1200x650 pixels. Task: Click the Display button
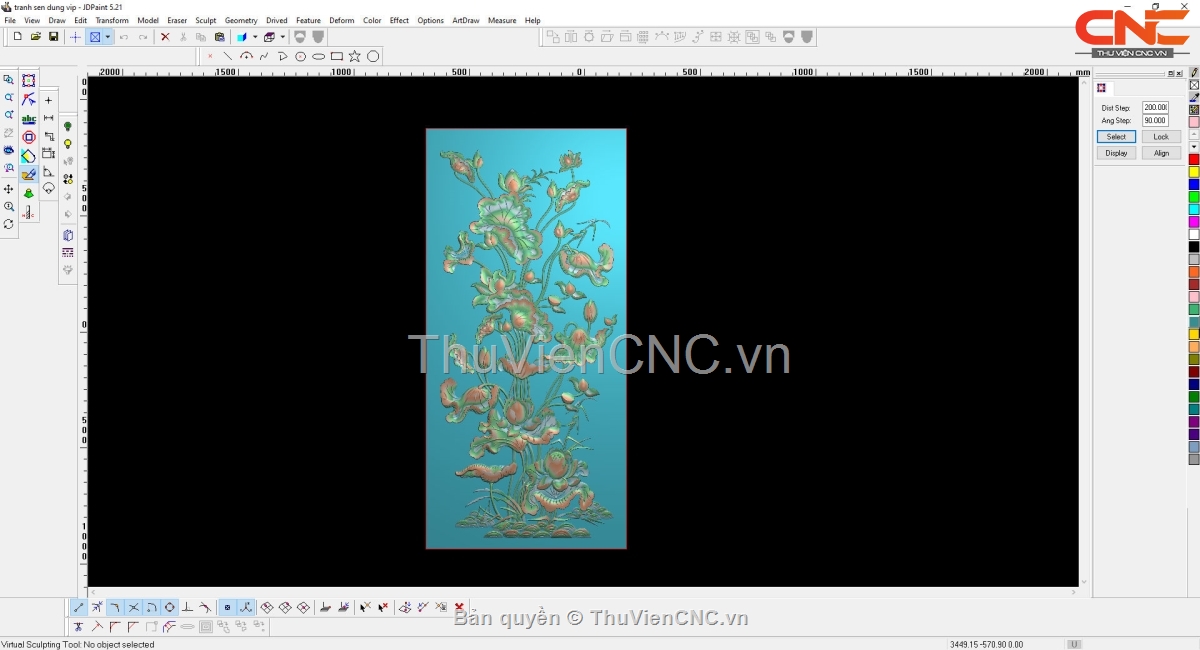[x=1116, y=153]
